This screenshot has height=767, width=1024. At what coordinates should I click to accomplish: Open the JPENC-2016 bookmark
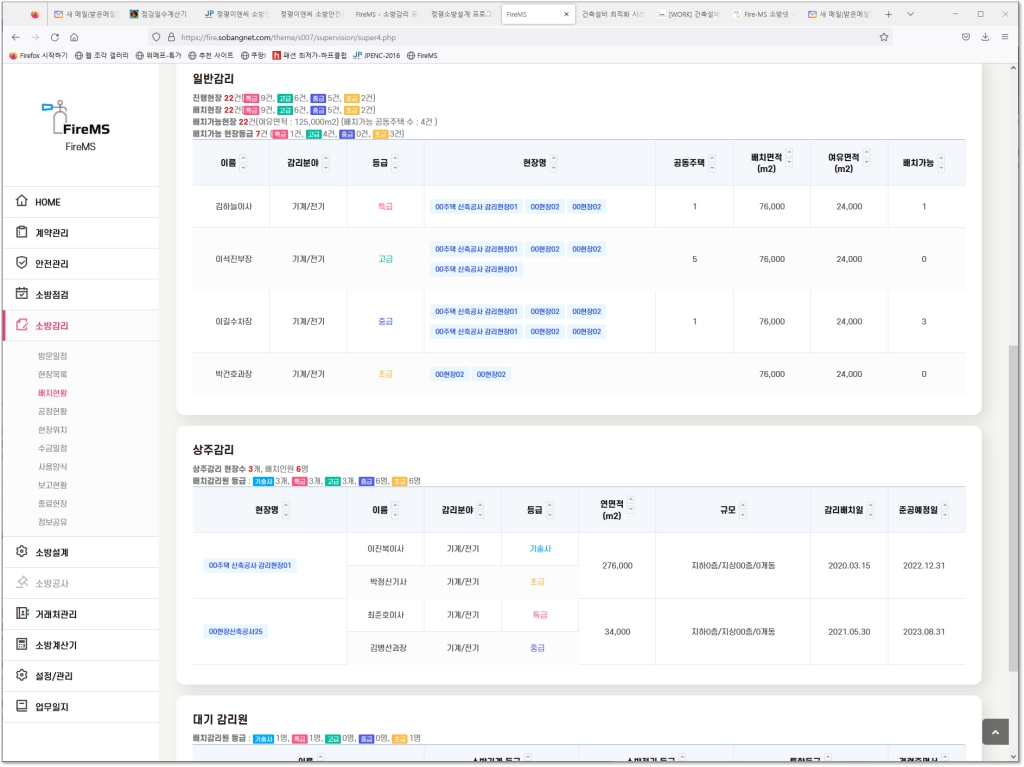click(377, 56)
